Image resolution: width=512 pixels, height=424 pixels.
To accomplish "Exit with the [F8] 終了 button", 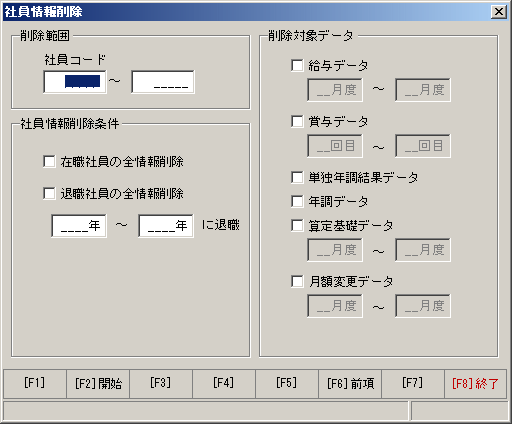I will [x=476, y=383].
